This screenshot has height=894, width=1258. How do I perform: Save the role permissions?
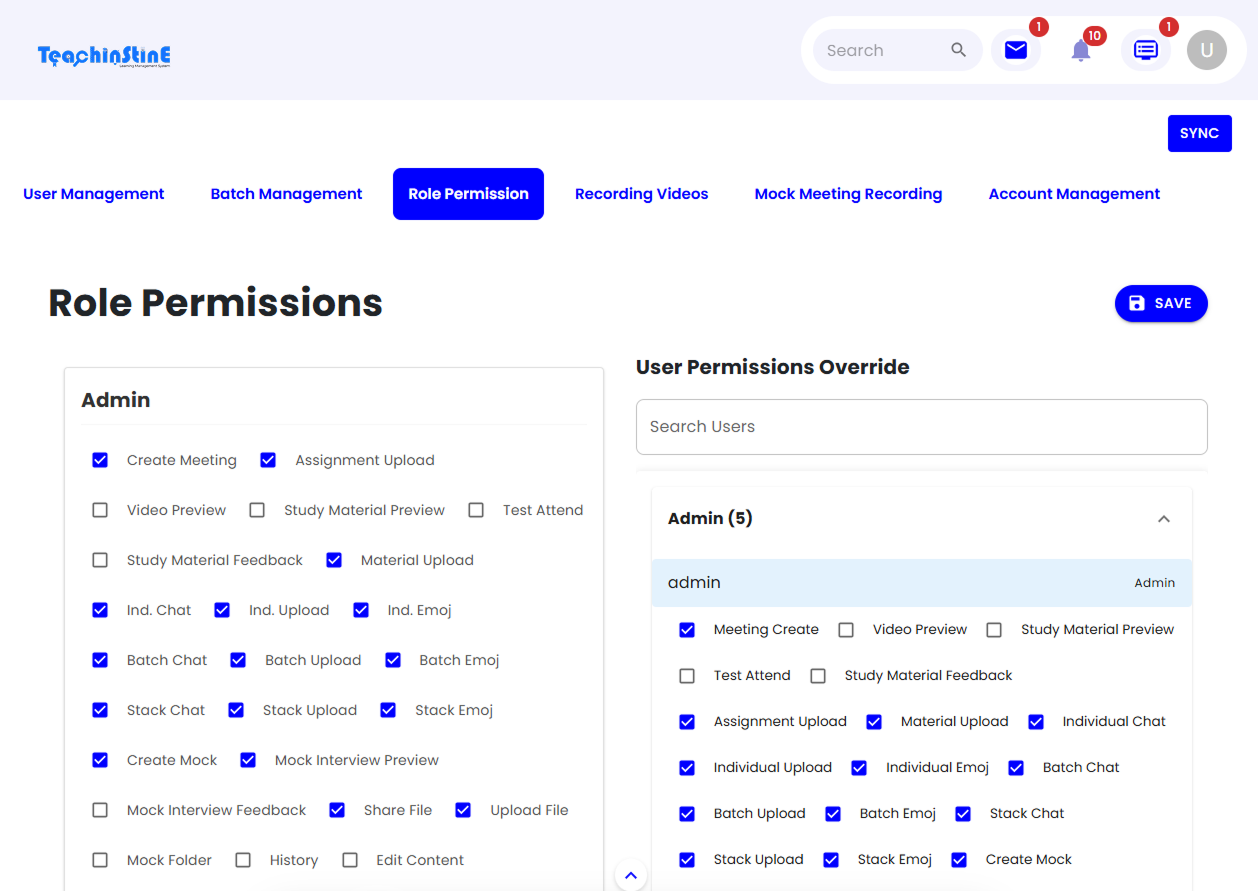coord(1160,304)
